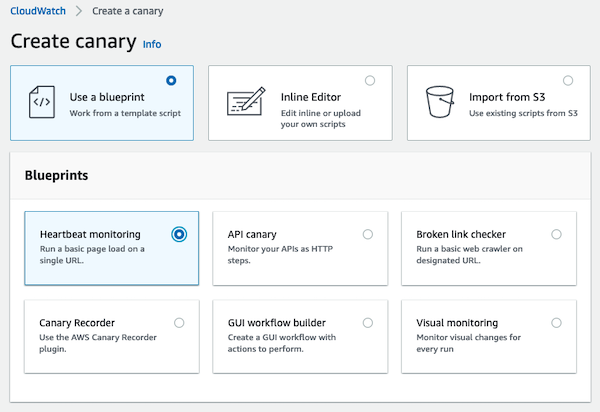Click the Create a canary breadcrumb
Image resolution: width=600 pixels, height=412 pixels.
coord(128,11)
